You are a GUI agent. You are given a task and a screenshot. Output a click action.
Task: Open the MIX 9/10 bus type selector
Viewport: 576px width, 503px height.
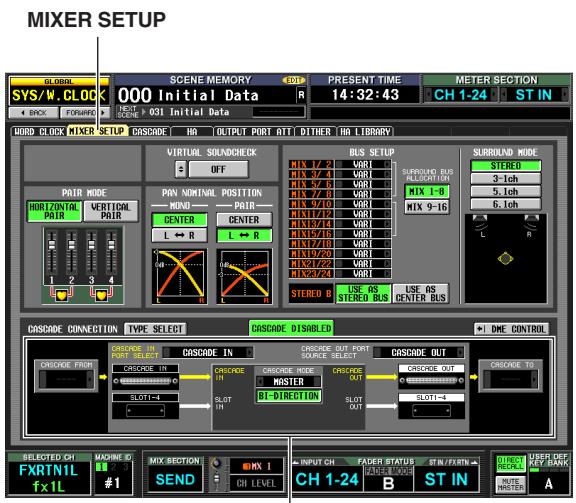[x=363, y=204]
